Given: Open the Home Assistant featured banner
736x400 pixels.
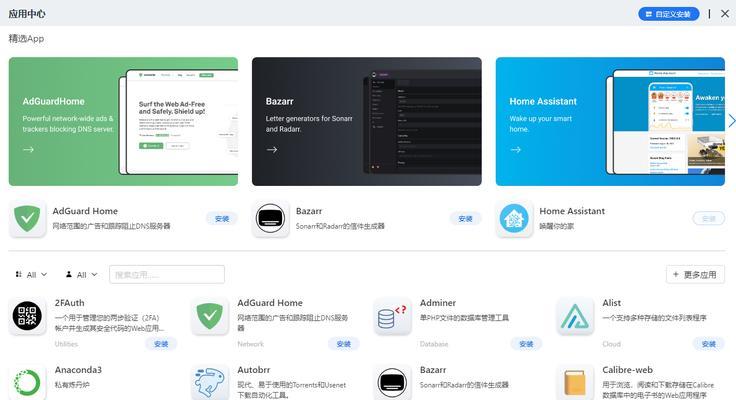Looking at the screenshot, I should (x=610, y=122).
